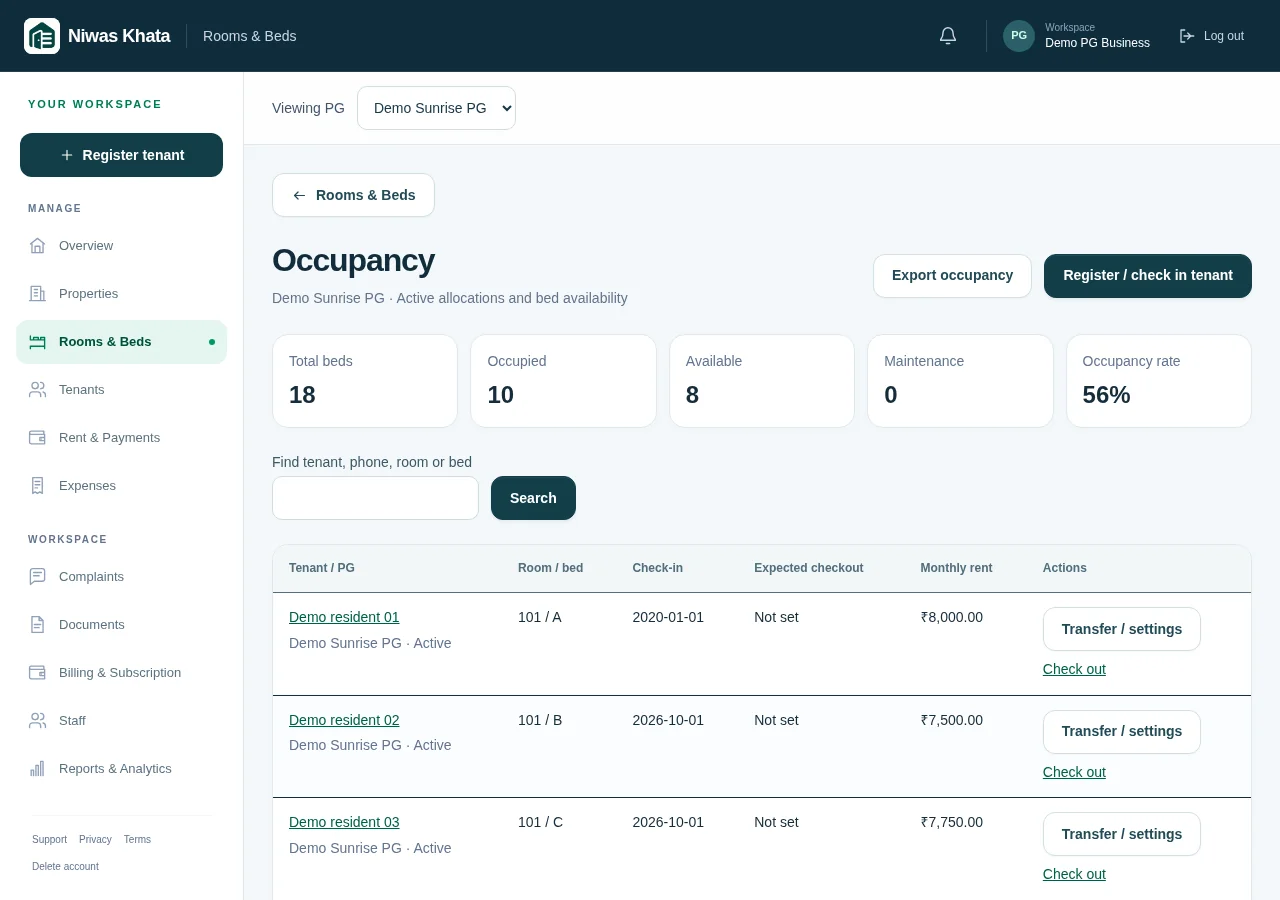The height and width of the screenshot is (900, 1280).
Task: Go back to Rooms & Beds
Action: point(353,195)
